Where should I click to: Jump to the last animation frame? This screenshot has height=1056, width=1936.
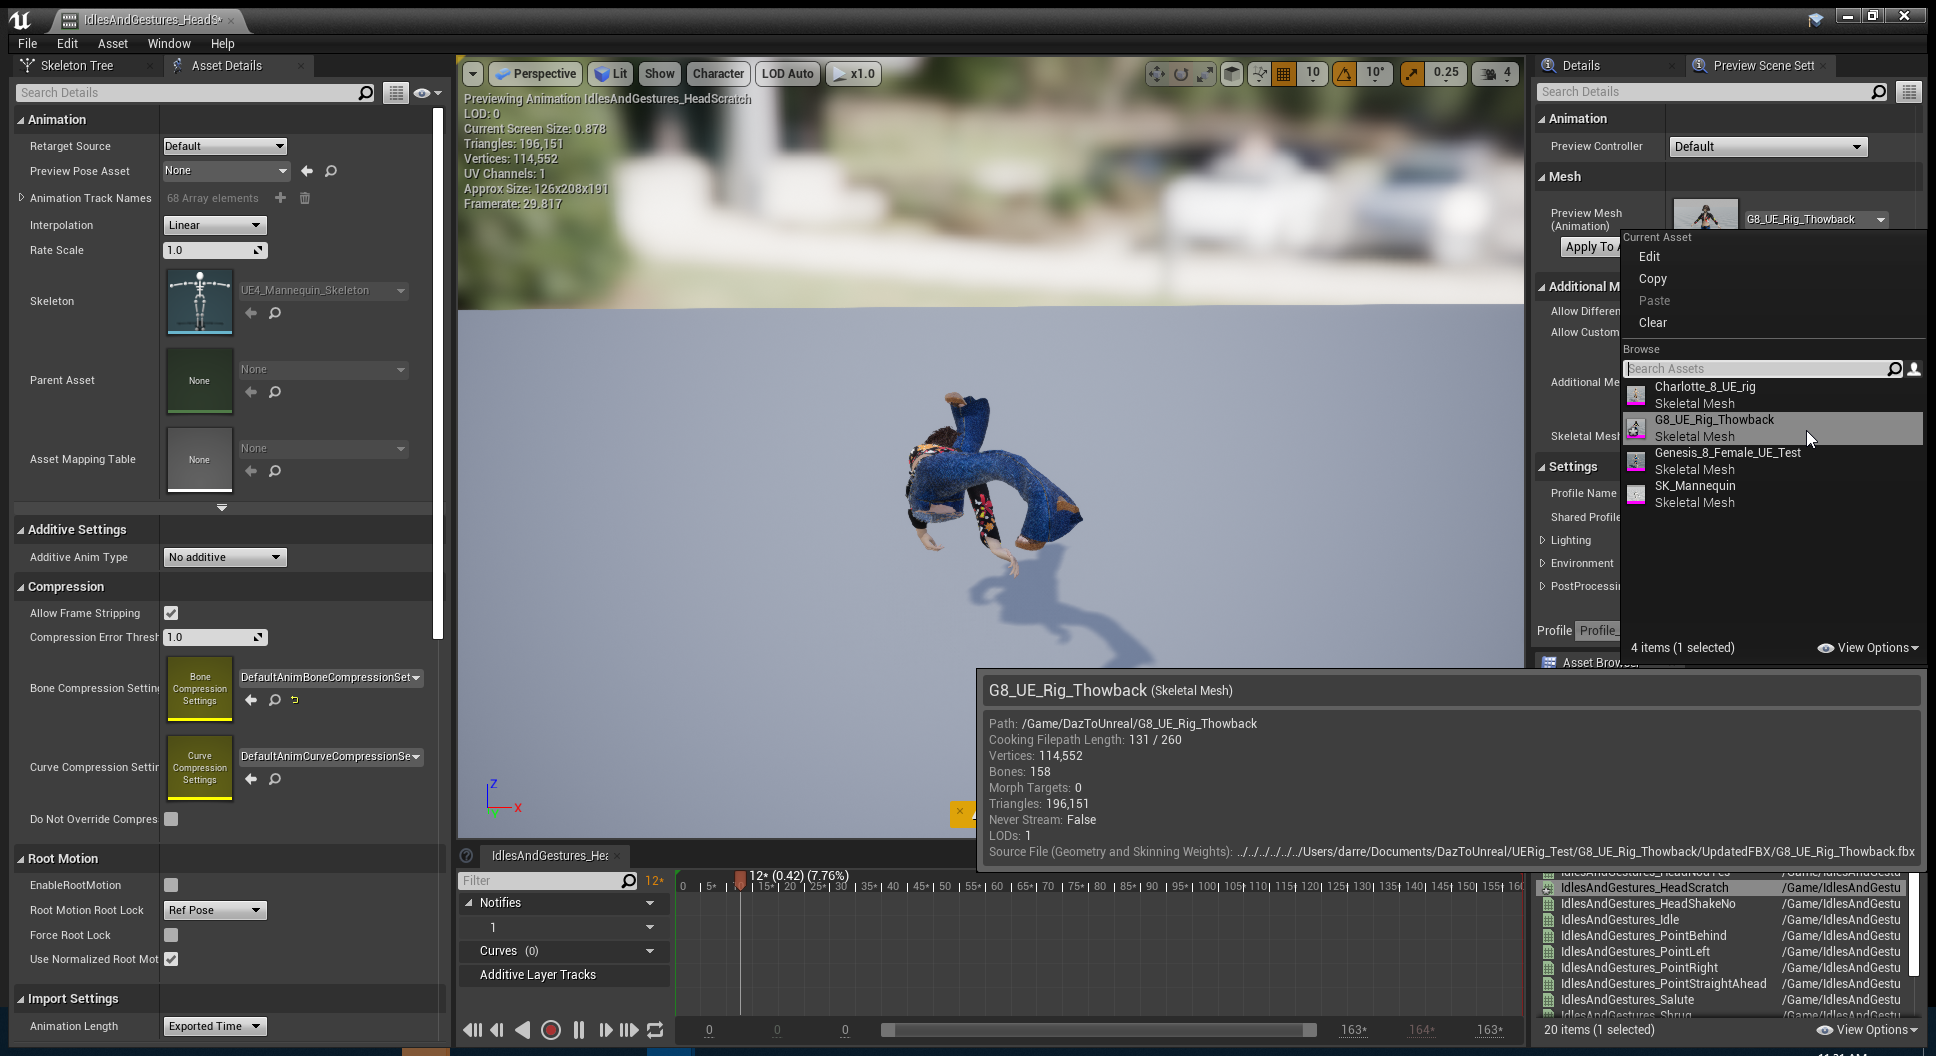(629, 1030)
